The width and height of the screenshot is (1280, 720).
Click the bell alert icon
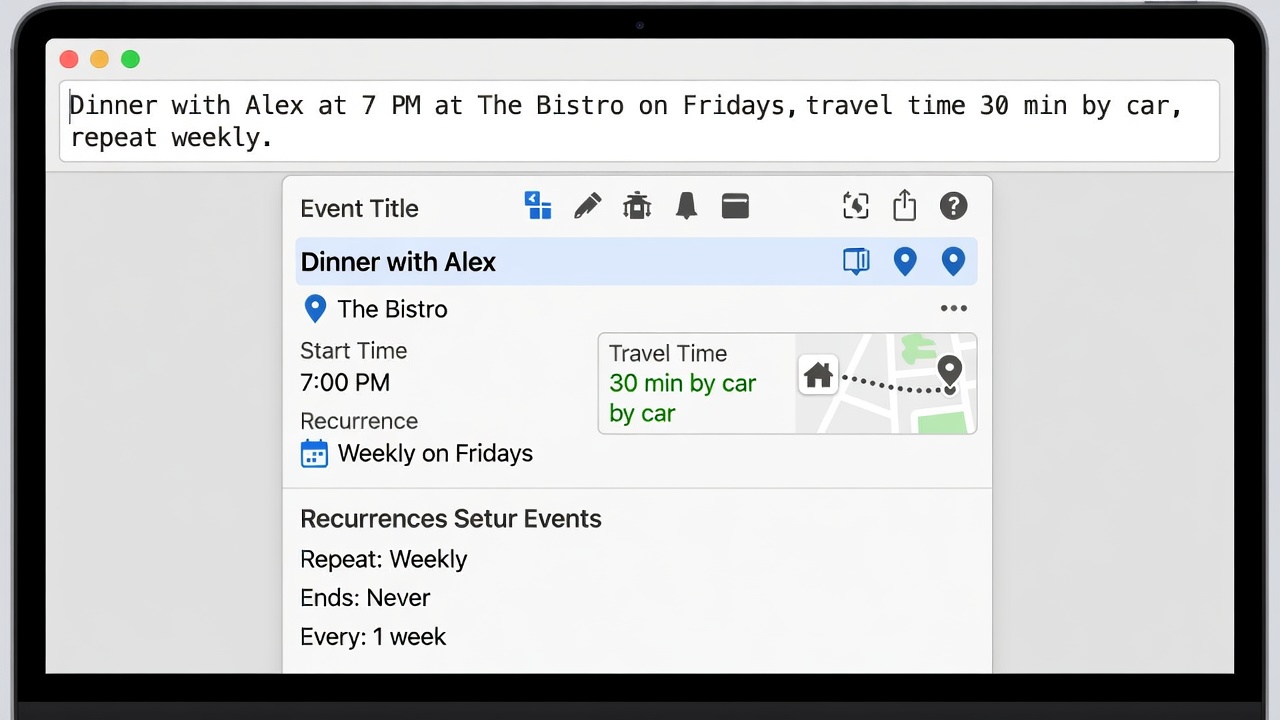(686, 206)
